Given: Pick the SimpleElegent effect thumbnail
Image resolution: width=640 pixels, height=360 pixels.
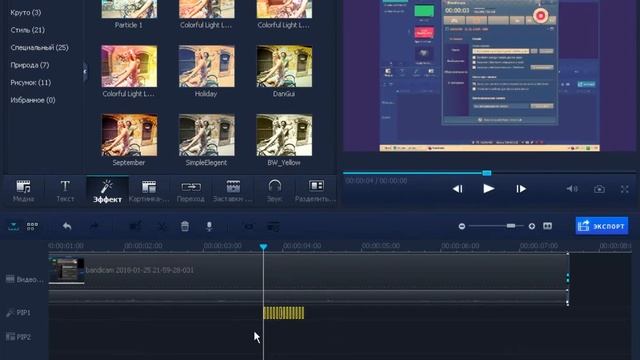Looking at the screenshot, I should point(207,135).
